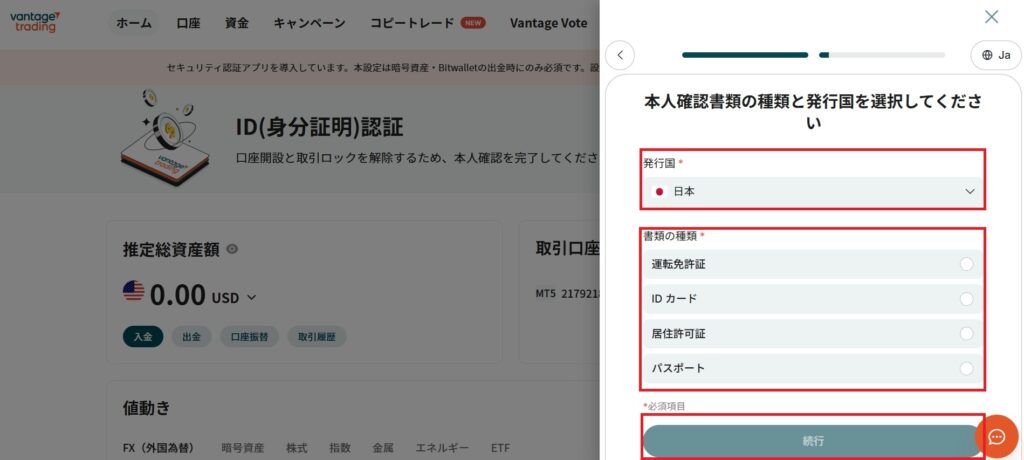Click the US flag currency icon

point(133,291)
